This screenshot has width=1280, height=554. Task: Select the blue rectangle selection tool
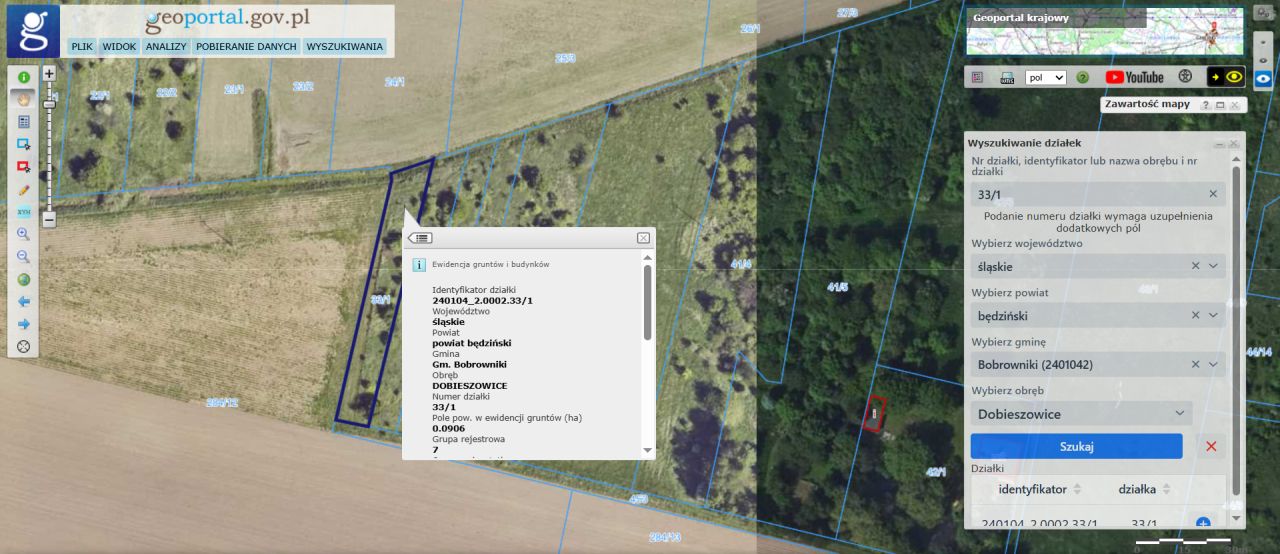coord(24,144)
